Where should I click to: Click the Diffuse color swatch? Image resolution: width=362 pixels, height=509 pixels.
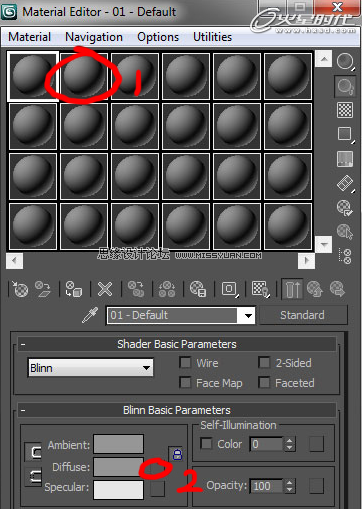[x=119, y=467]
